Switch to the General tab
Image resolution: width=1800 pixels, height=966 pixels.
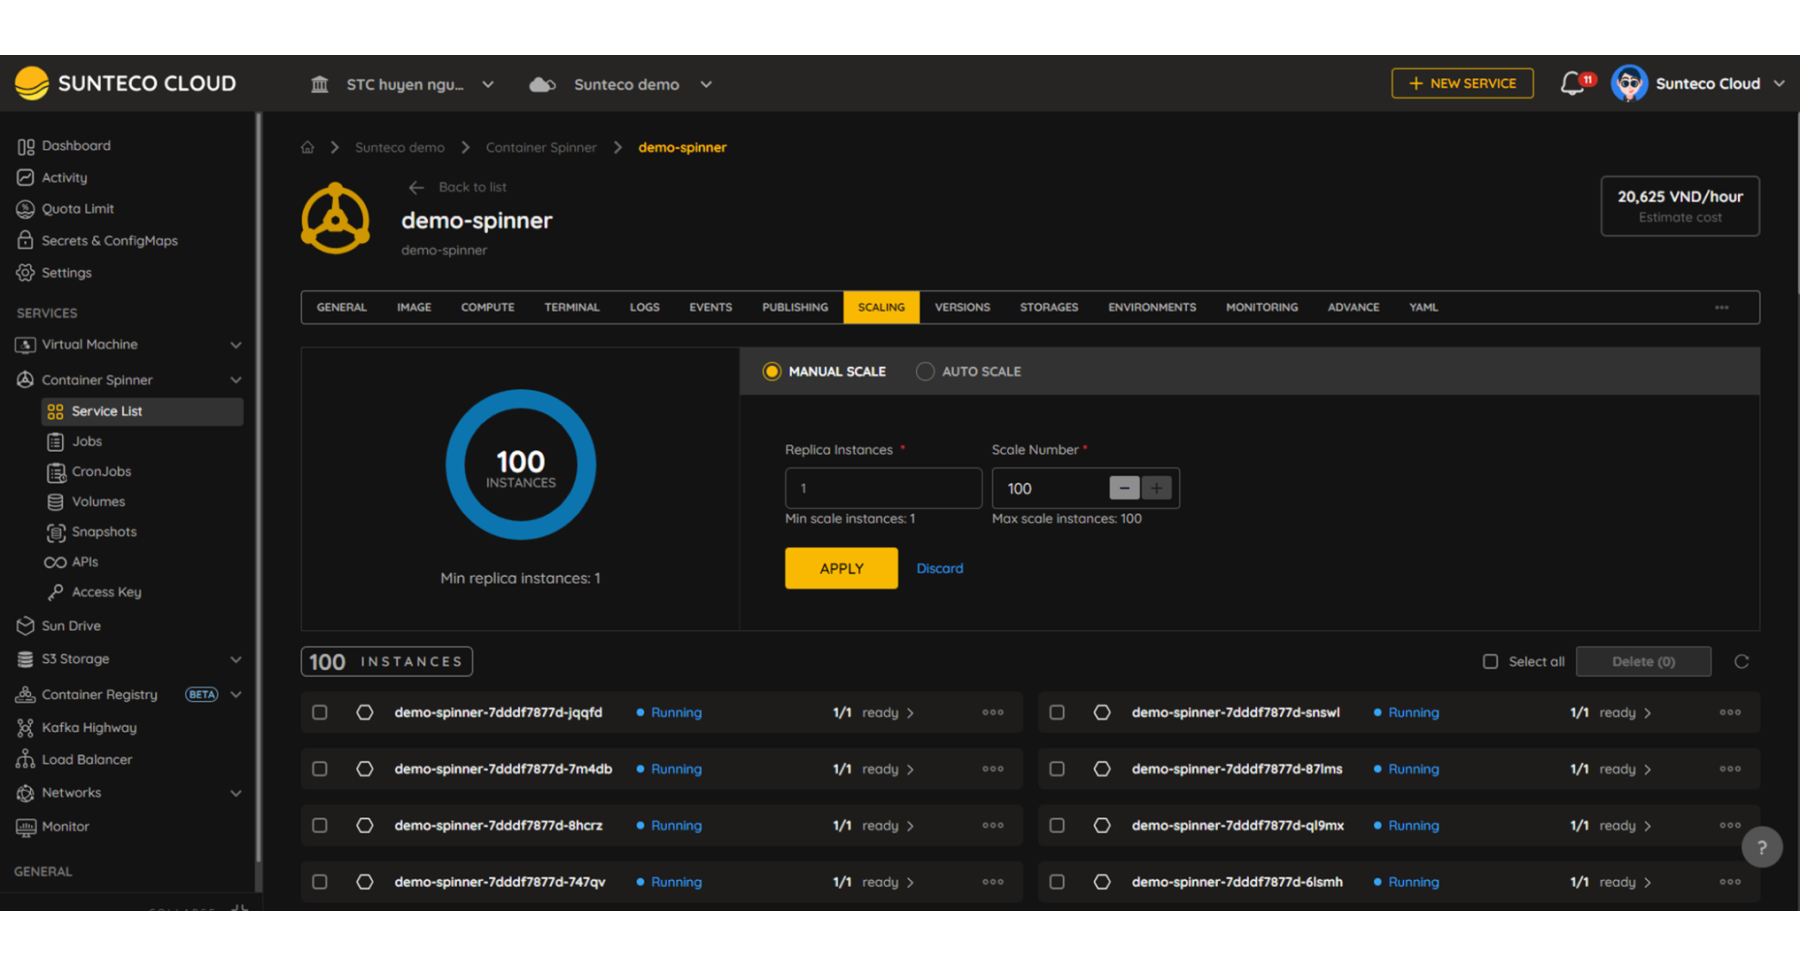point(341,307)
